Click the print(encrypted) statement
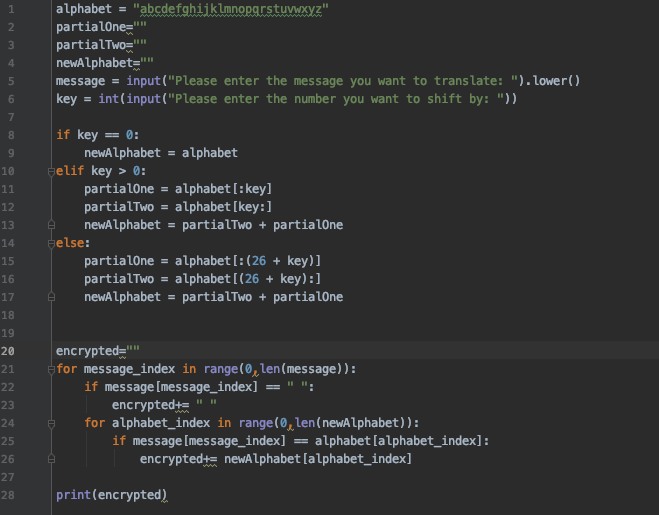This screenshot has height=515, width=659. pos(111,495)
